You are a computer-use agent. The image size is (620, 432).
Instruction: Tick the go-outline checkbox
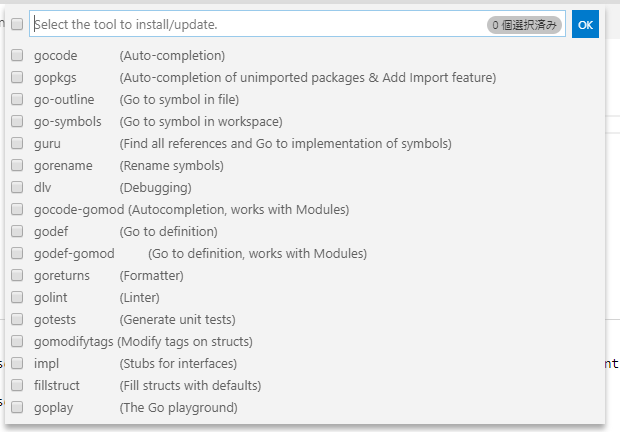point(17,100)
